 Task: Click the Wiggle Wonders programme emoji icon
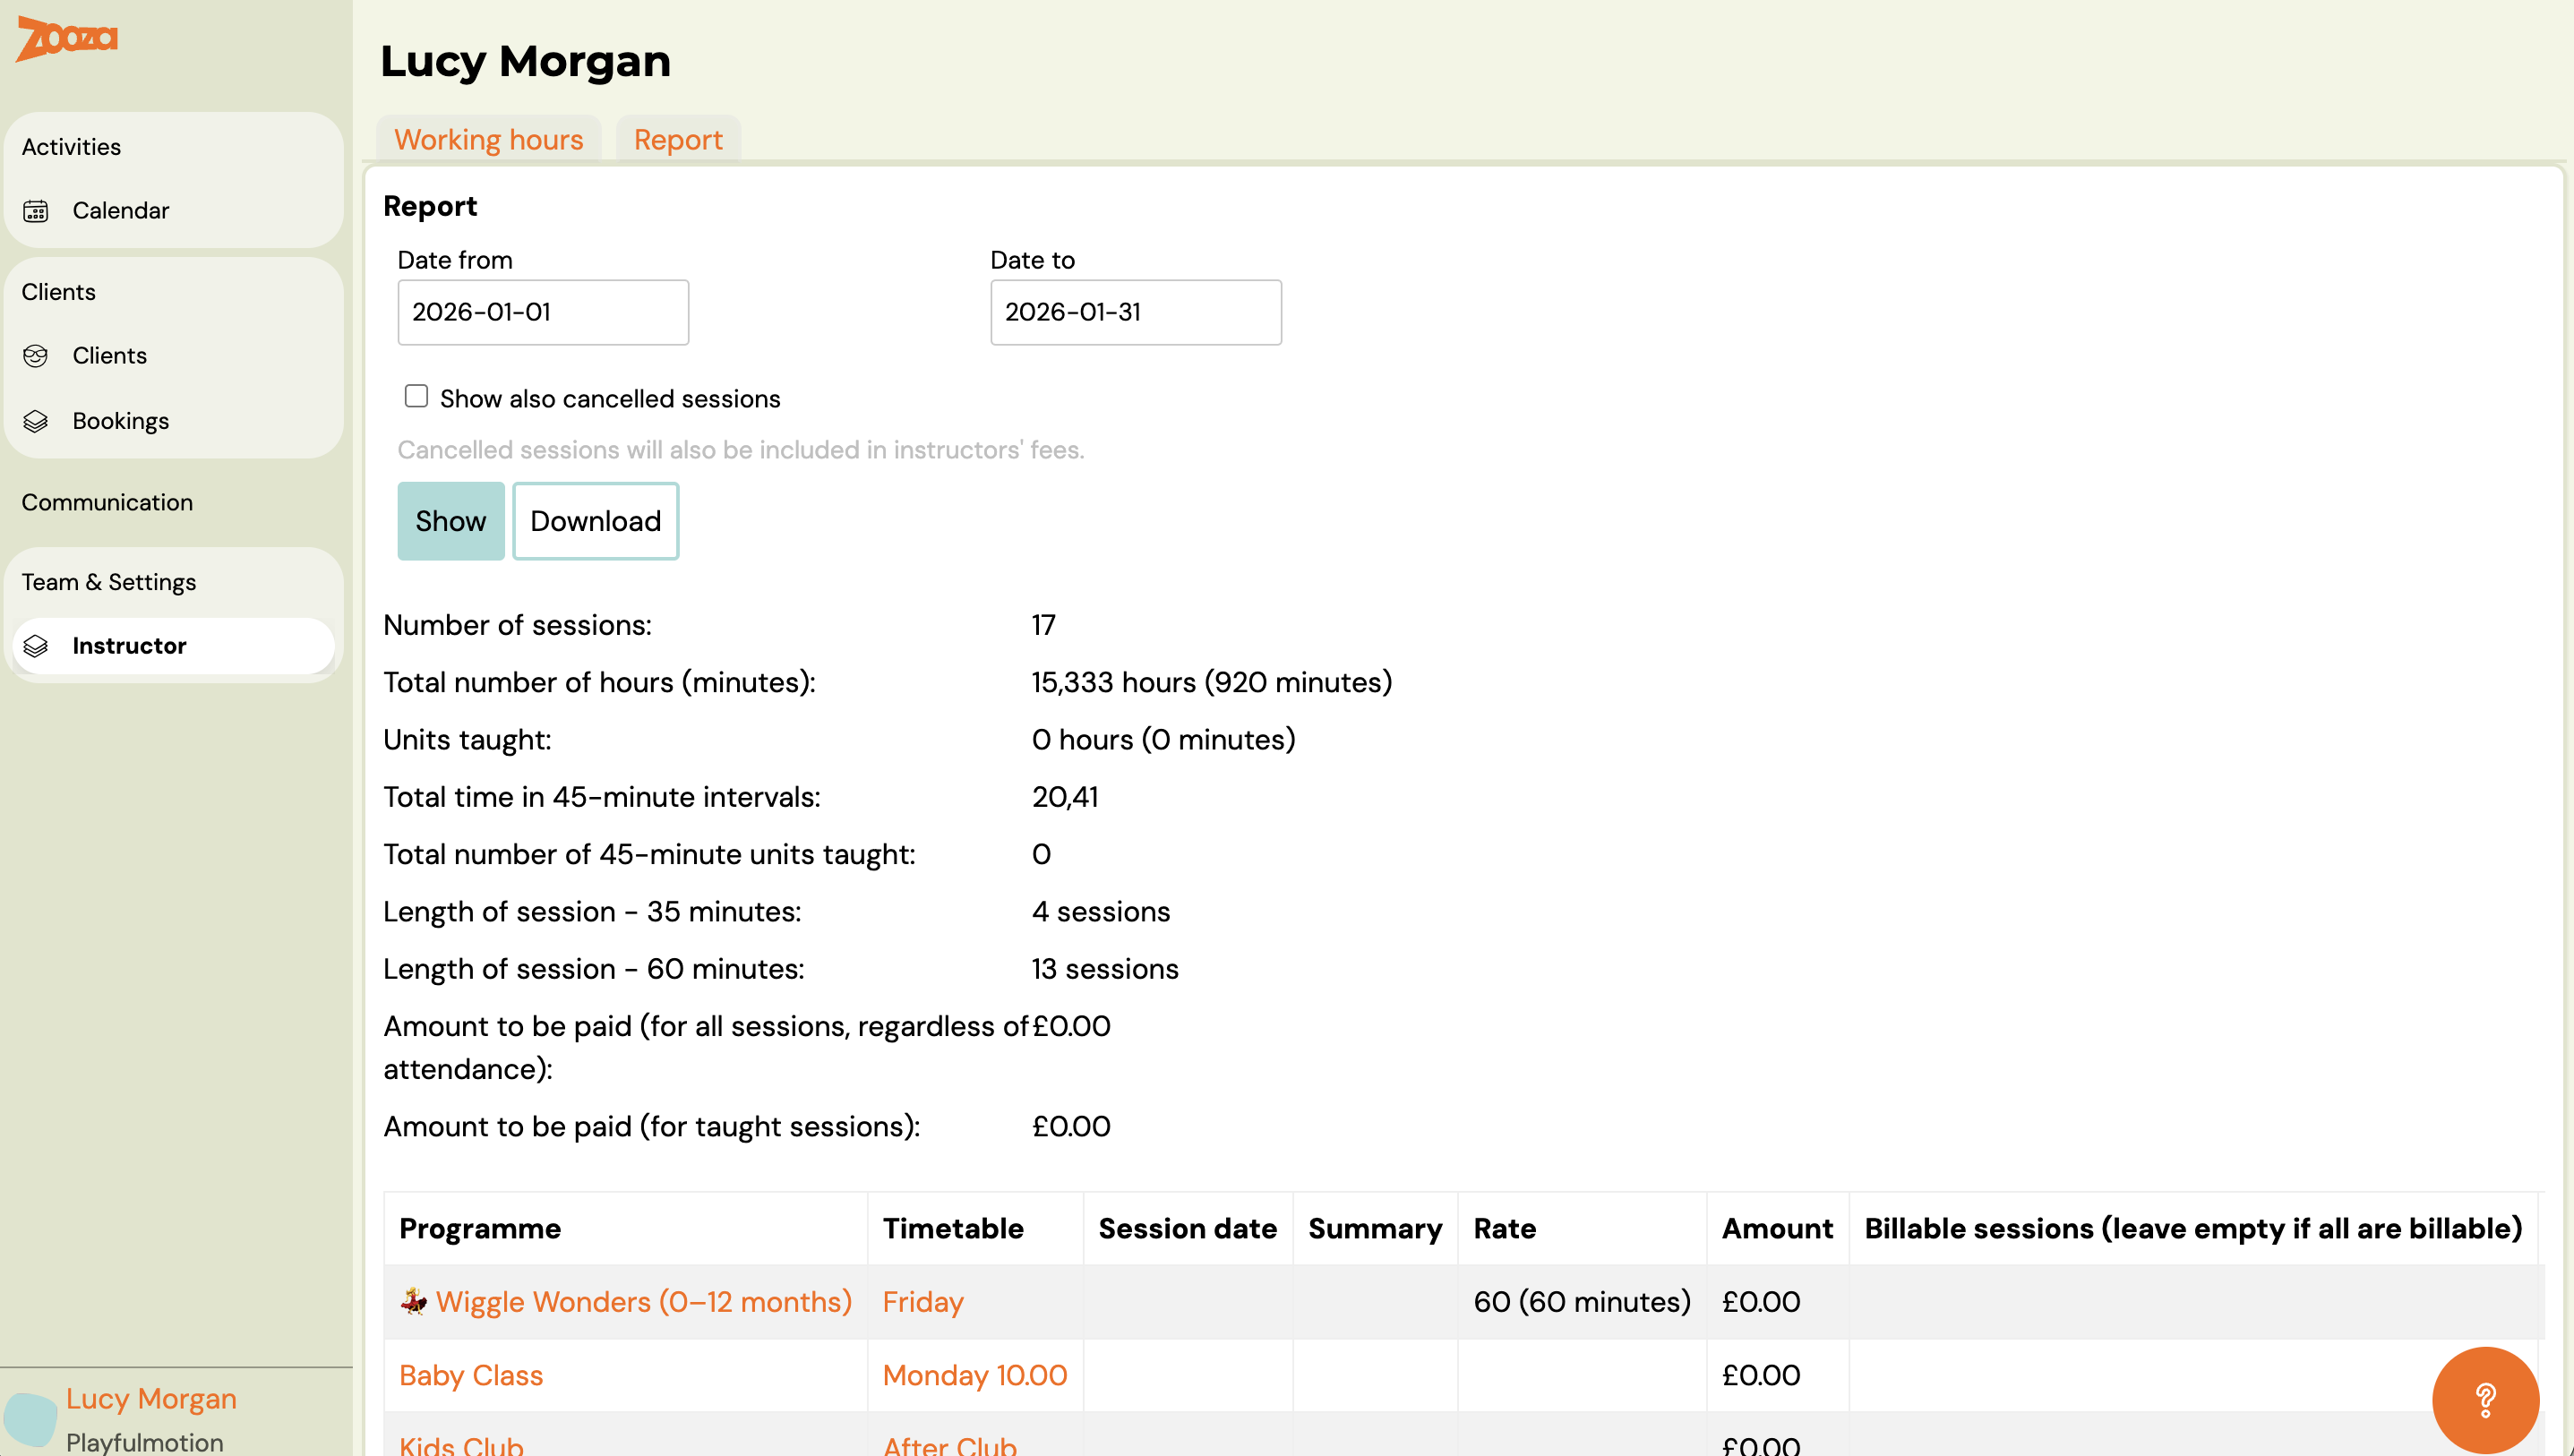pos(413,1301)
